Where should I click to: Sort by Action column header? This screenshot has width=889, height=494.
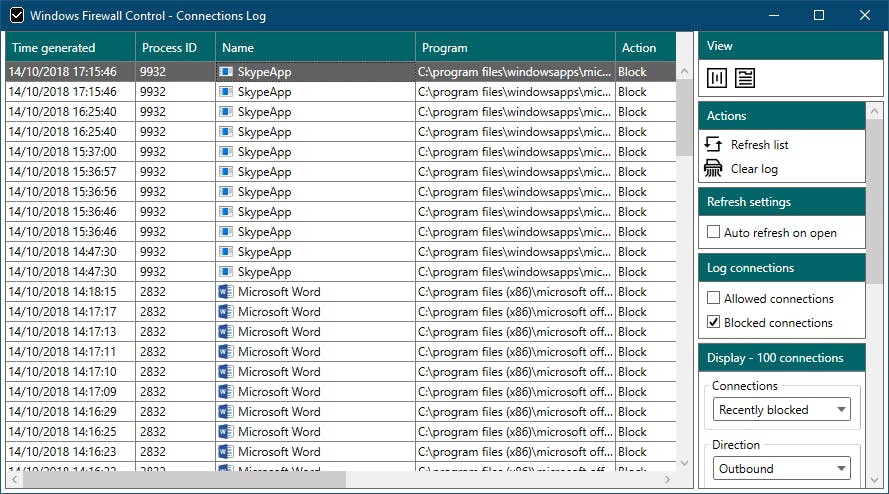646,47
